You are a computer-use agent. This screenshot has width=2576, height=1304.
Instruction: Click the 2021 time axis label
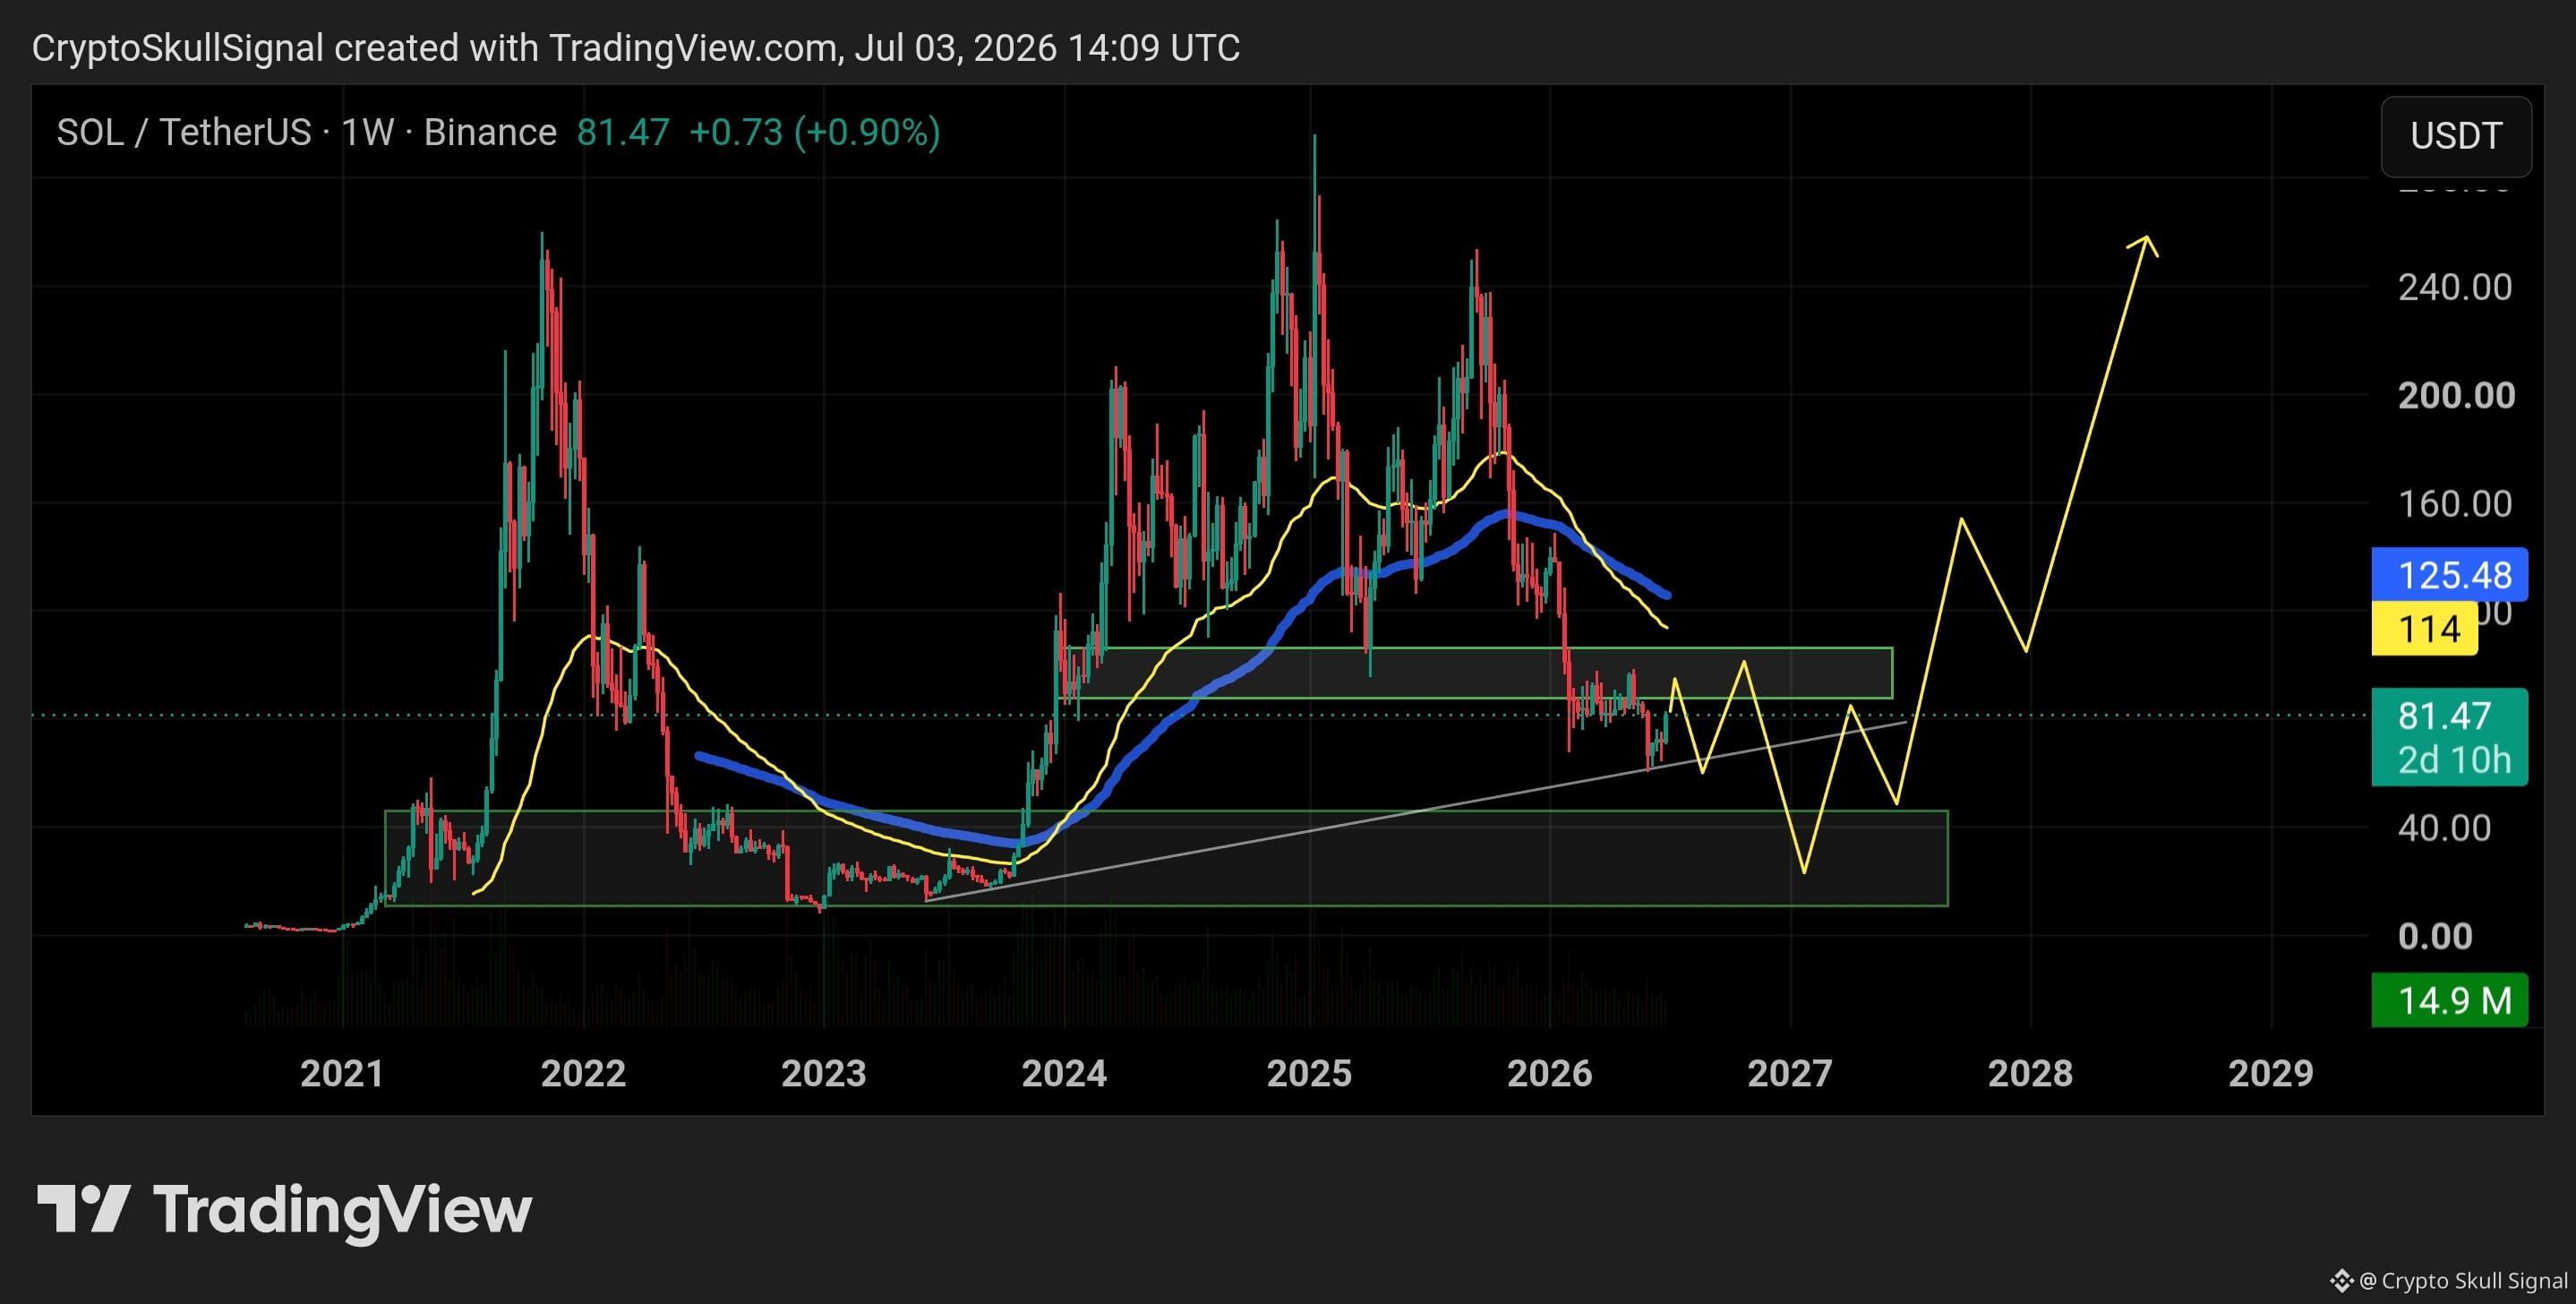(342, 1073)
